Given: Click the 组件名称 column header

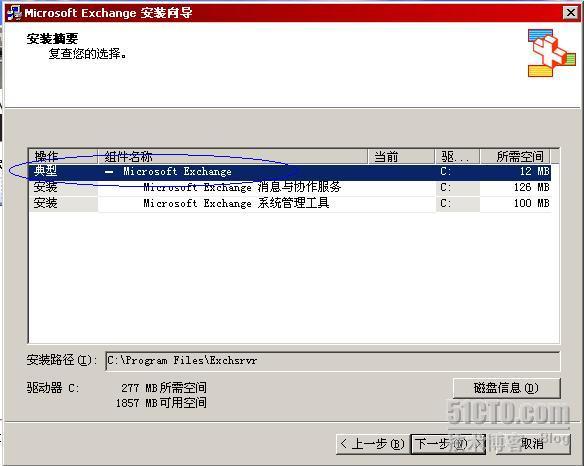Looking at the screenshot, I should (233, 156).
